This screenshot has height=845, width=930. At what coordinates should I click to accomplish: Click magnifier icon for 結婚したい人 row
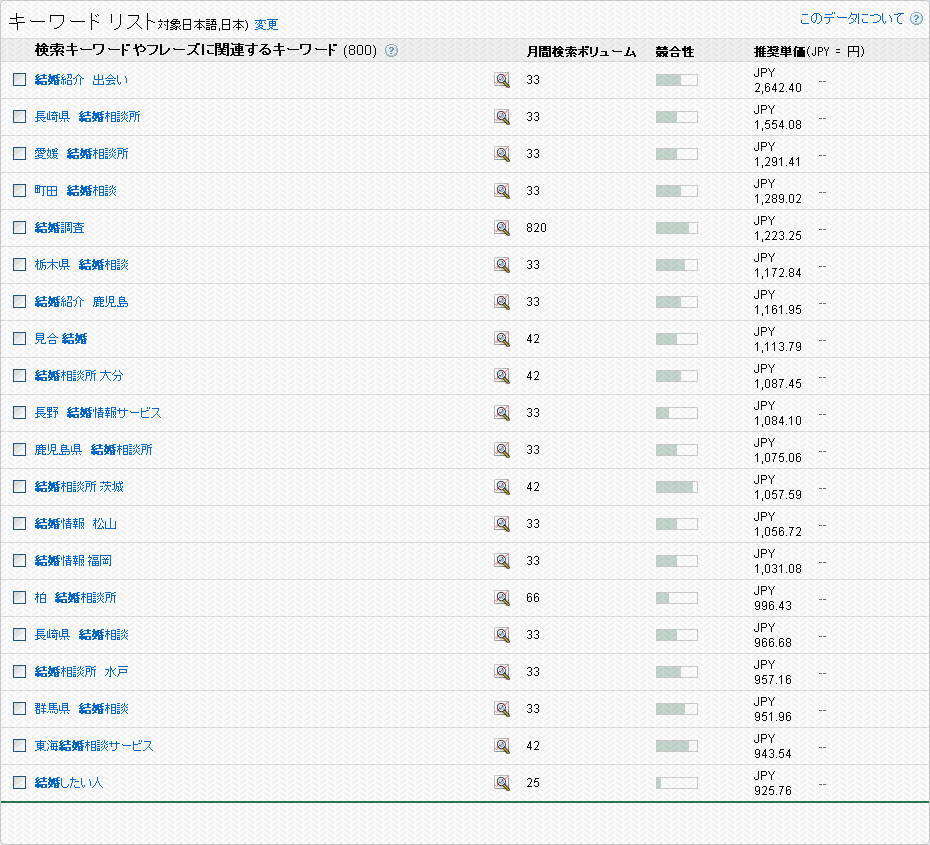(x=502, y=783)
